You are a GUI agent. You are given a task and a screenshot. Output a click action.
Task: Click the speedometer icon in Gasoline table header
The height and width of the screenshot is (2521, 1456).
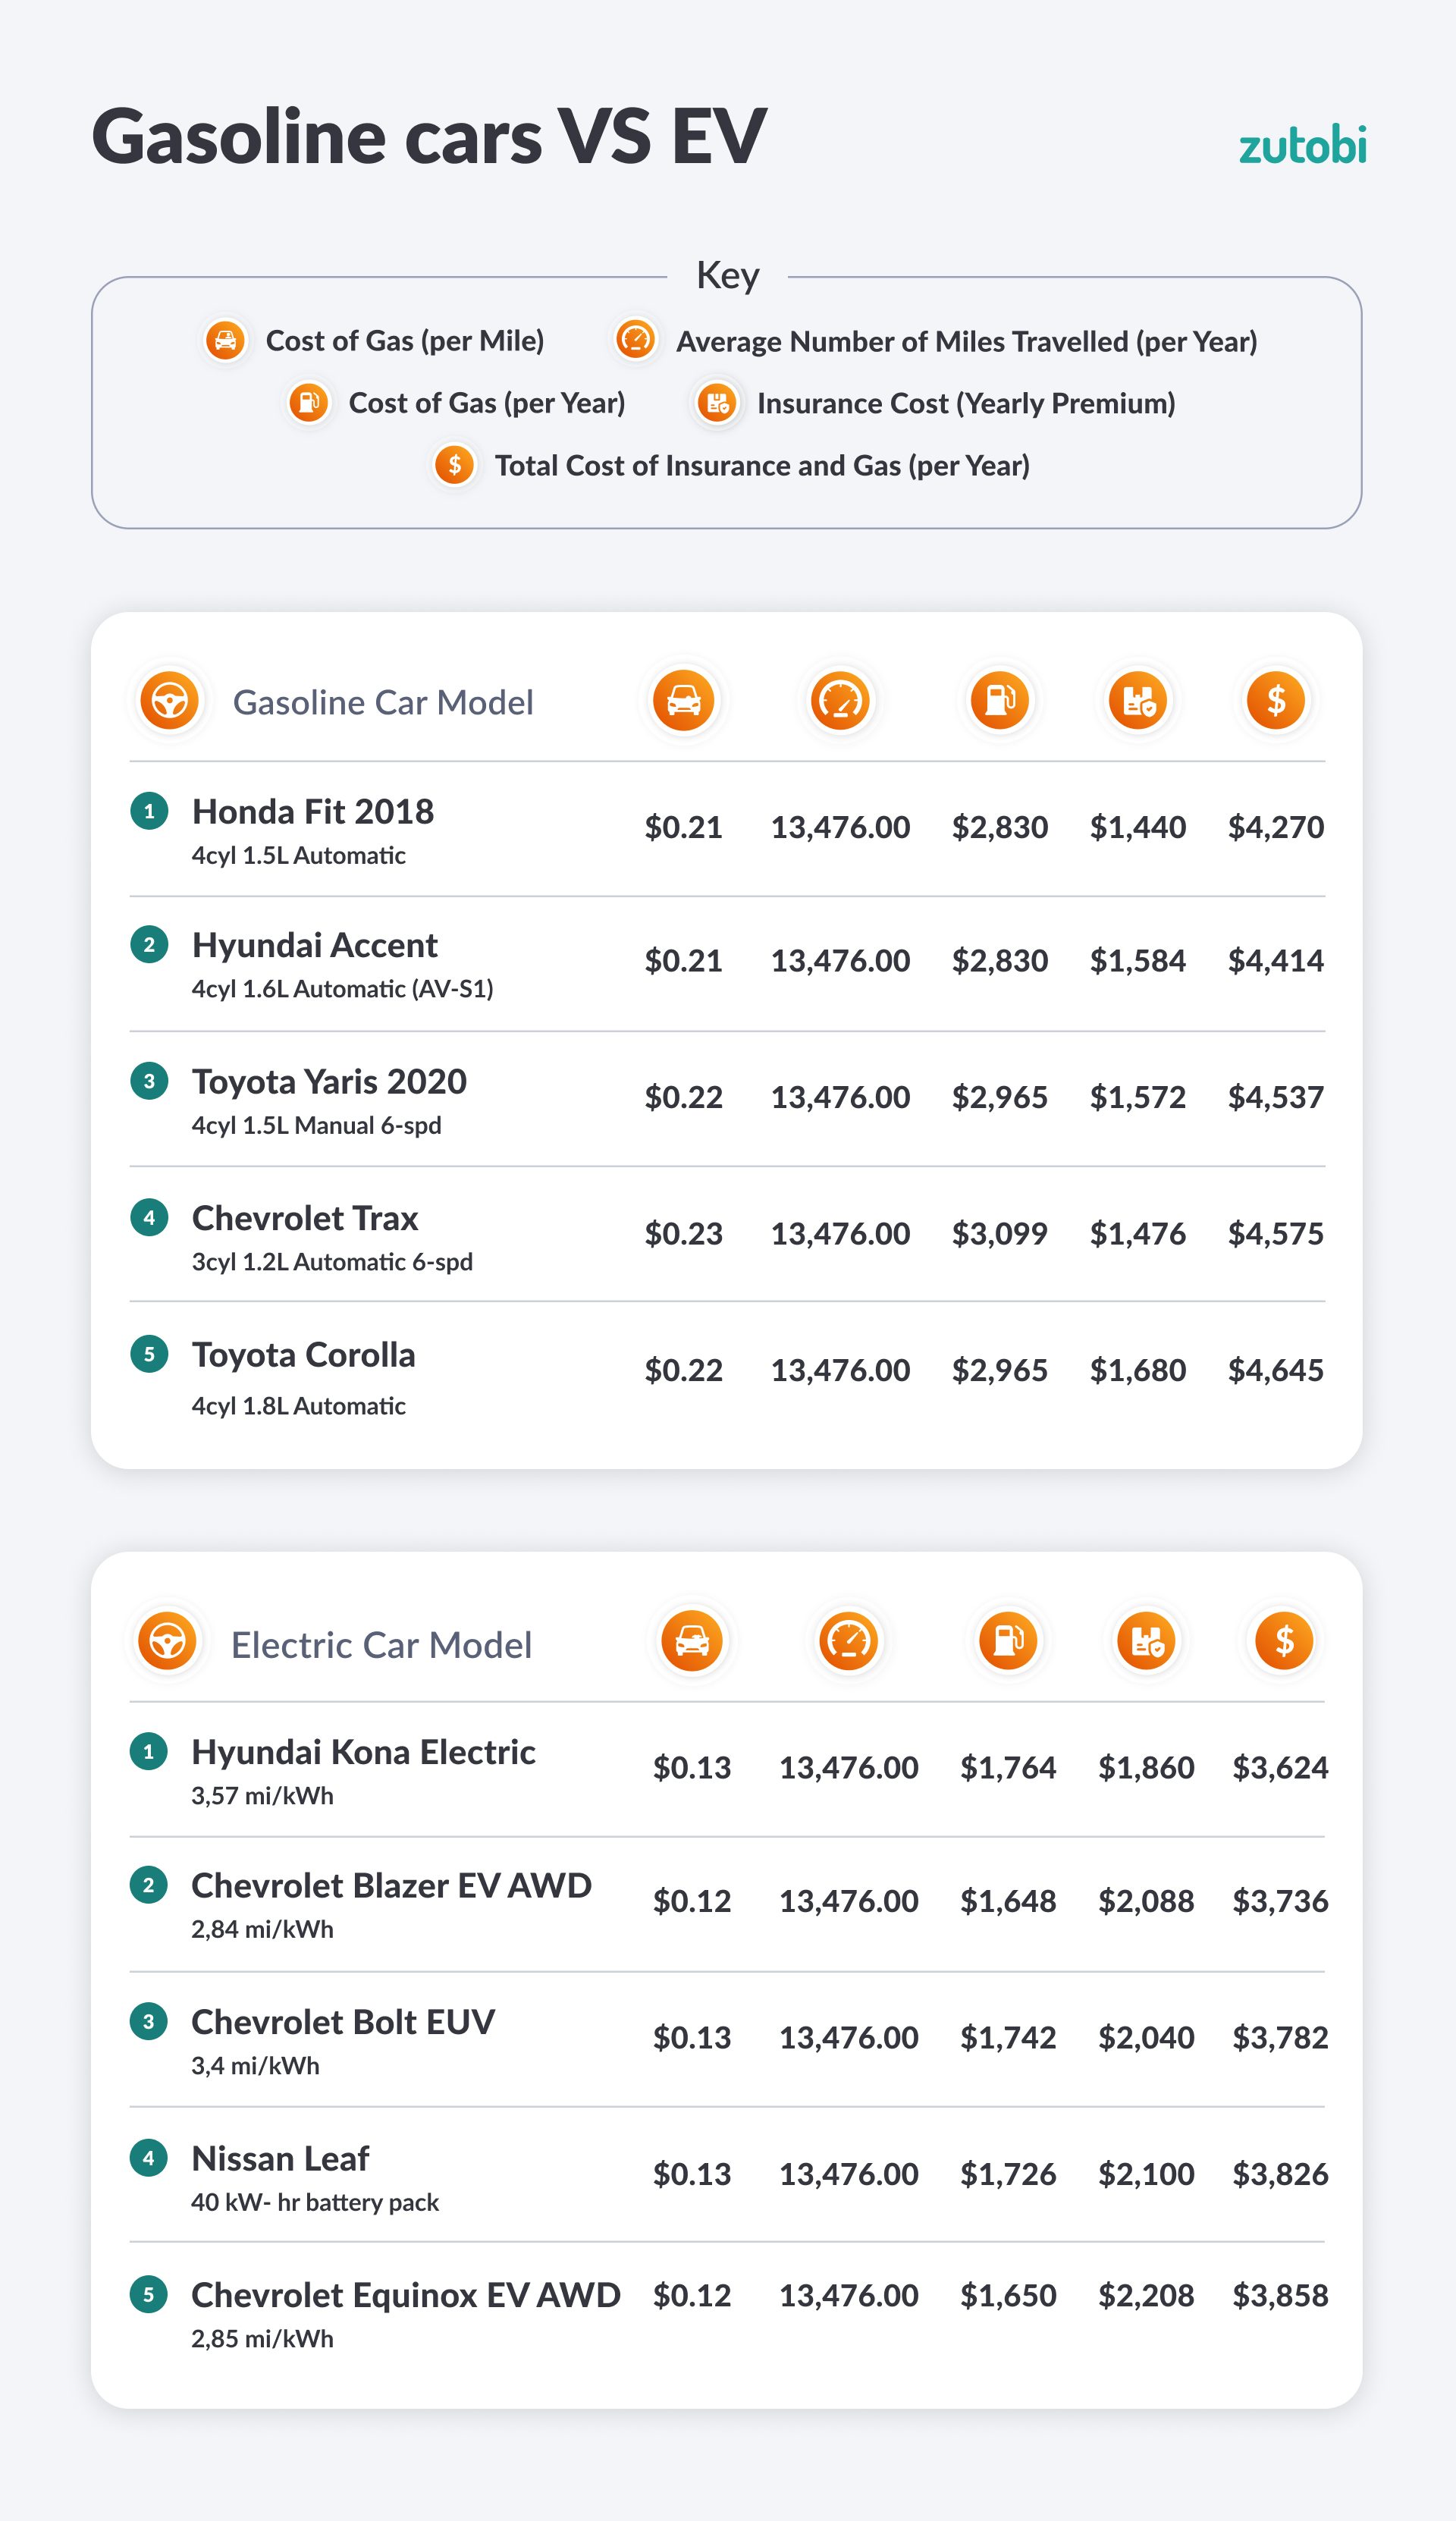pyautogui.click(x=840, y=700)
